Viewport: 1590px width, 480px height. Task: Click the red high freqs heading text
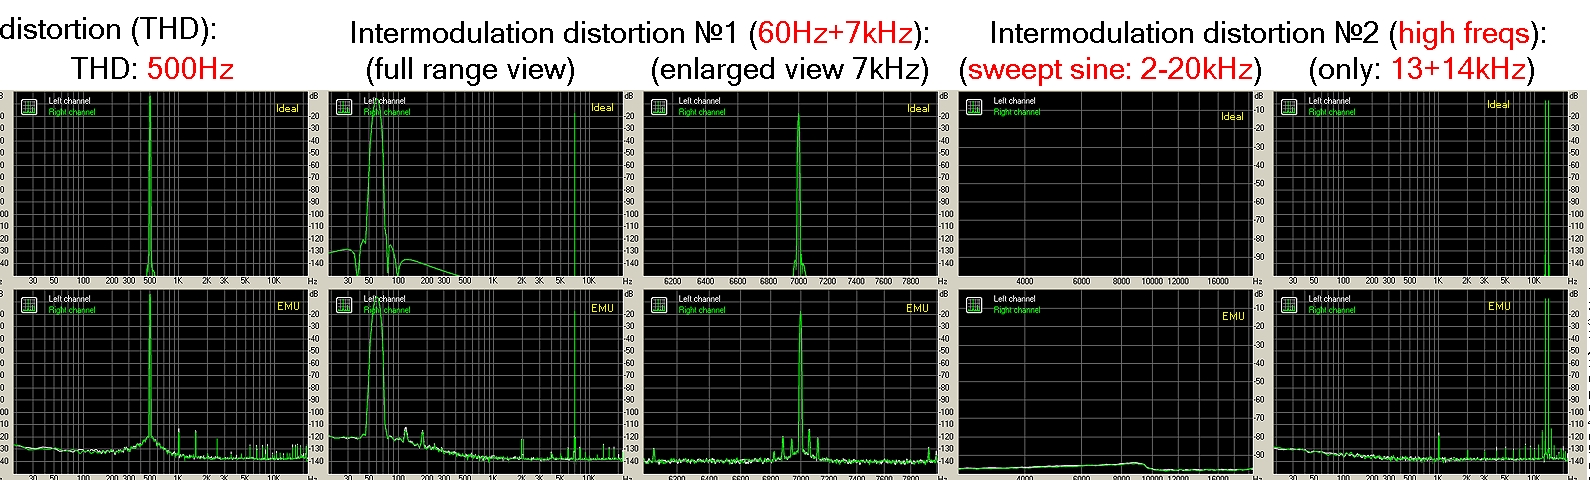[1464, 33]
